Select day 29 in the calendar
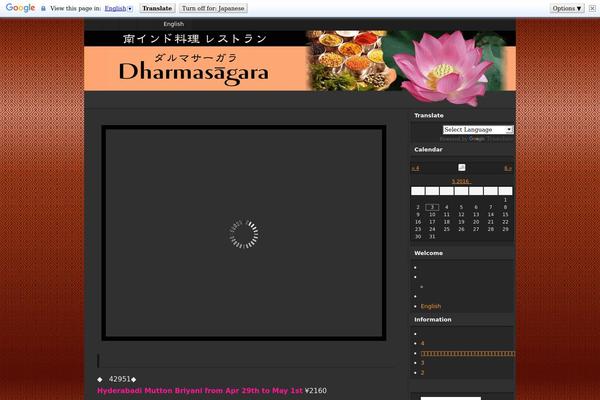Image resolution: width=600 pixels, height=400 pixels. pyautogui.click(x=505, y=229)
